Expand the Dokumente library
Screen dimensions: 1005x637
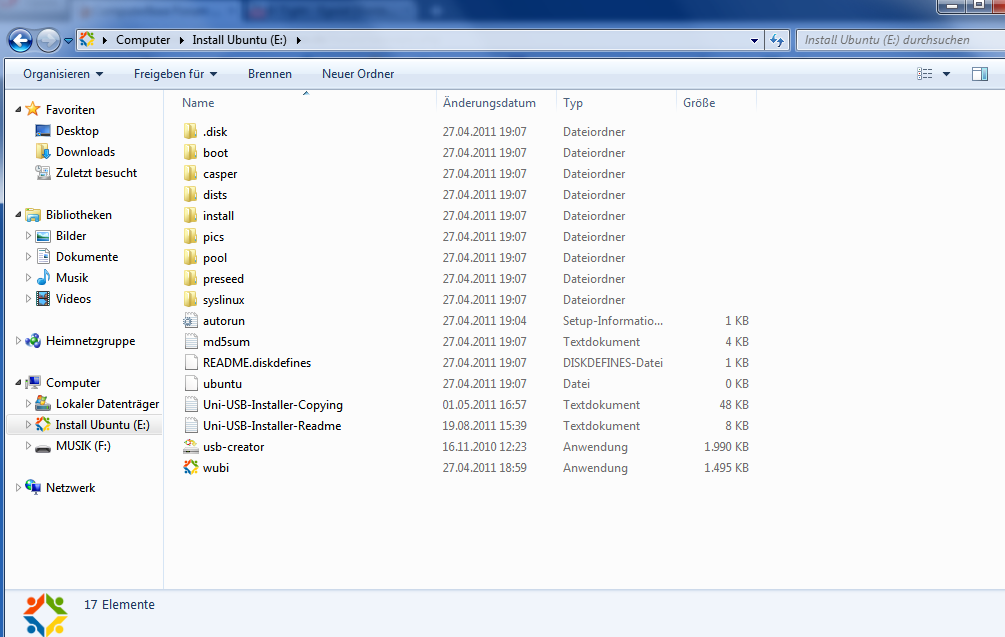(x=28, y=257)
